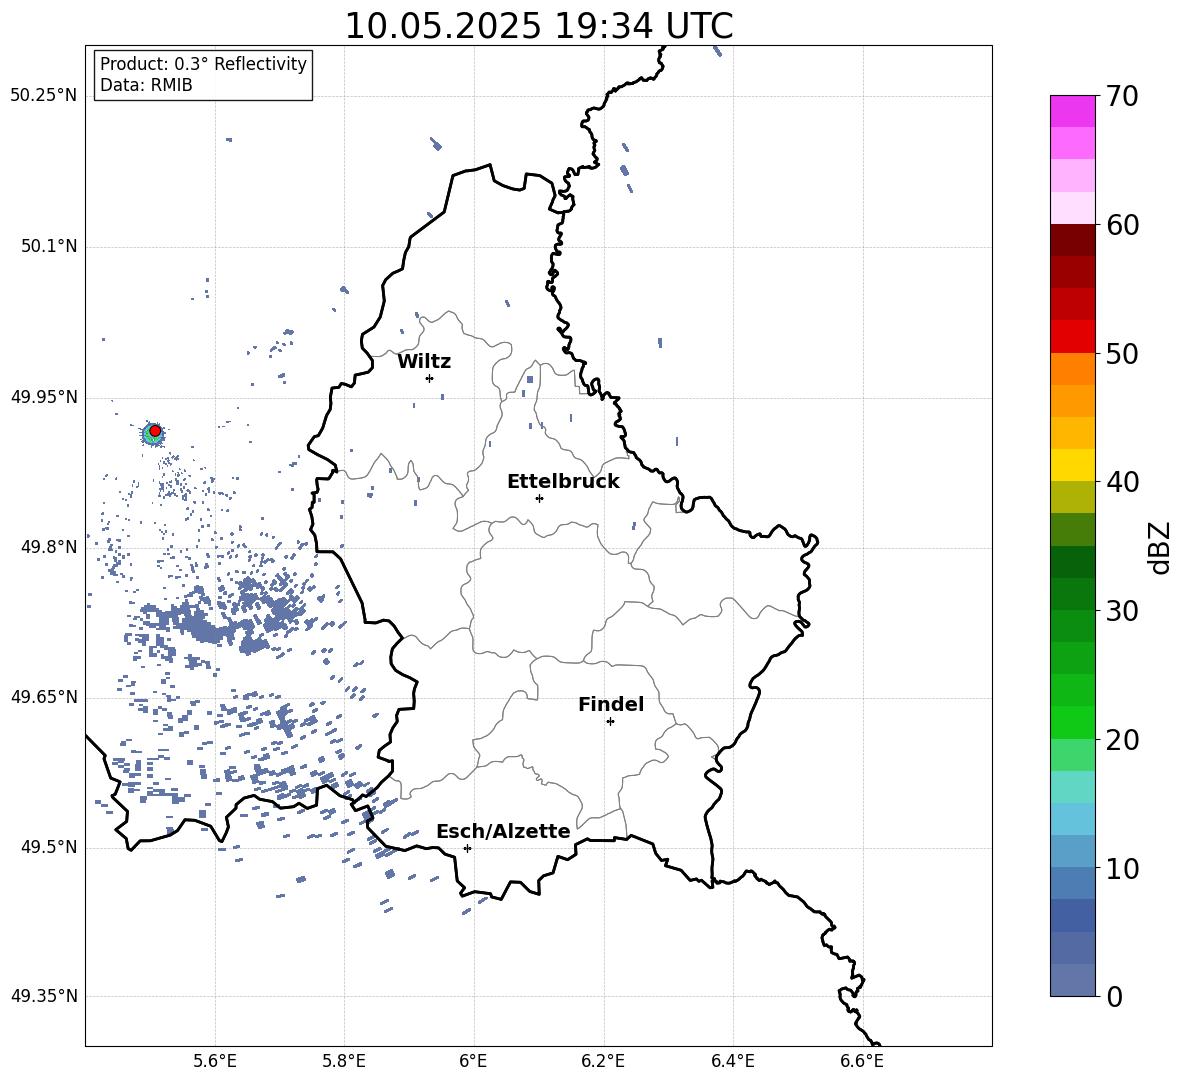Click the 5.8°E longitude label
The image size is (1184, 1081).
pyautogui.click(x=344, y=1061)
